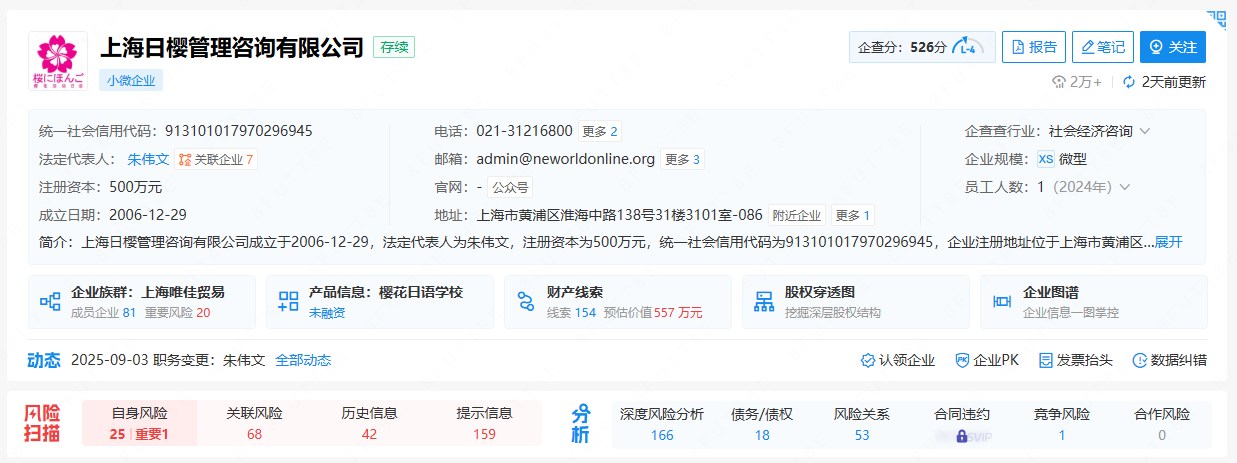Open 附近企业 nearby companies

click(x=796, y=215)
